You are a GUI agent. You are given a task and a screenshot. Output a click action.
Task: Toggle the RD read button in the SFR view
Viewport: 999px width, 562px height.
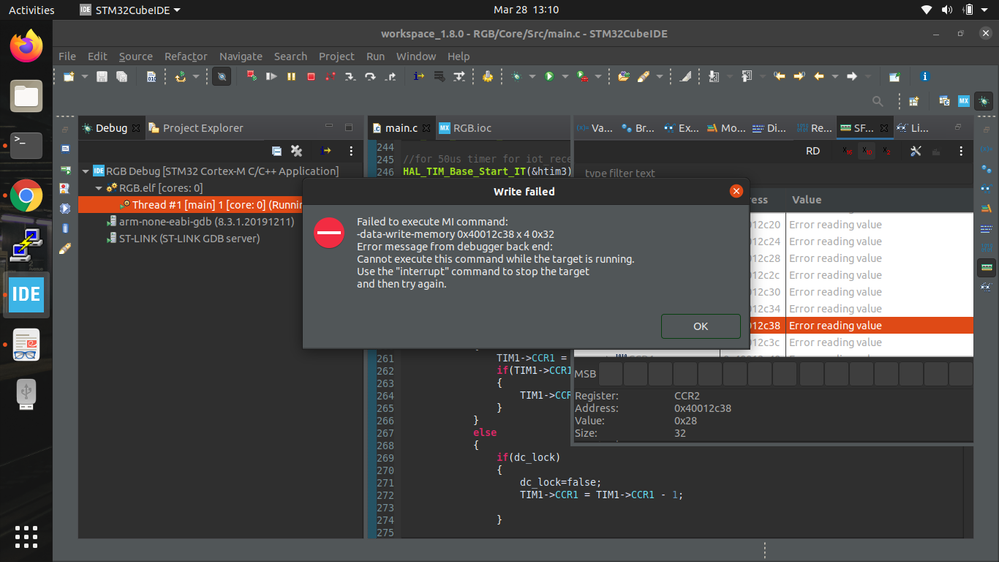tap(813, 151)
